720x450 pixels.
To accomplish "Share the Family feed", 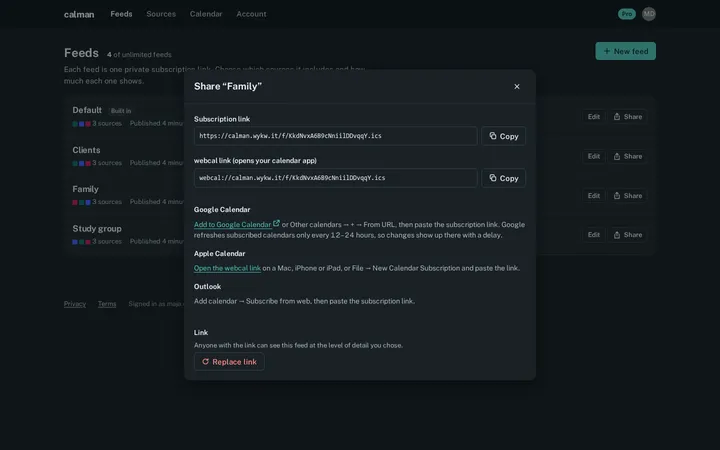I will click(x=628, y=196).
